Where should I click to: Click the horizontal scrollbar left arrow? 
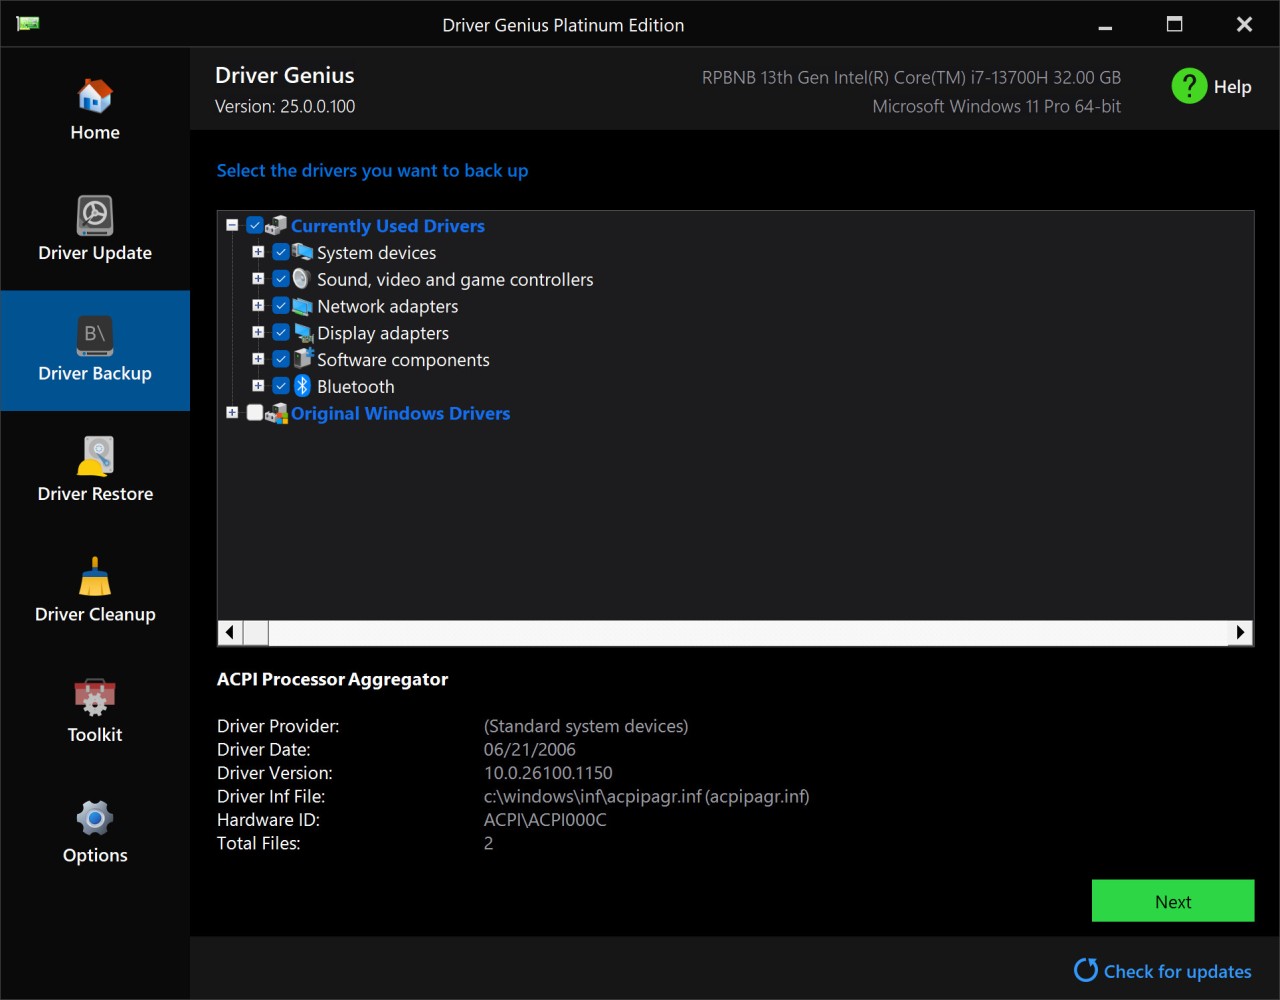coord(230,632)
